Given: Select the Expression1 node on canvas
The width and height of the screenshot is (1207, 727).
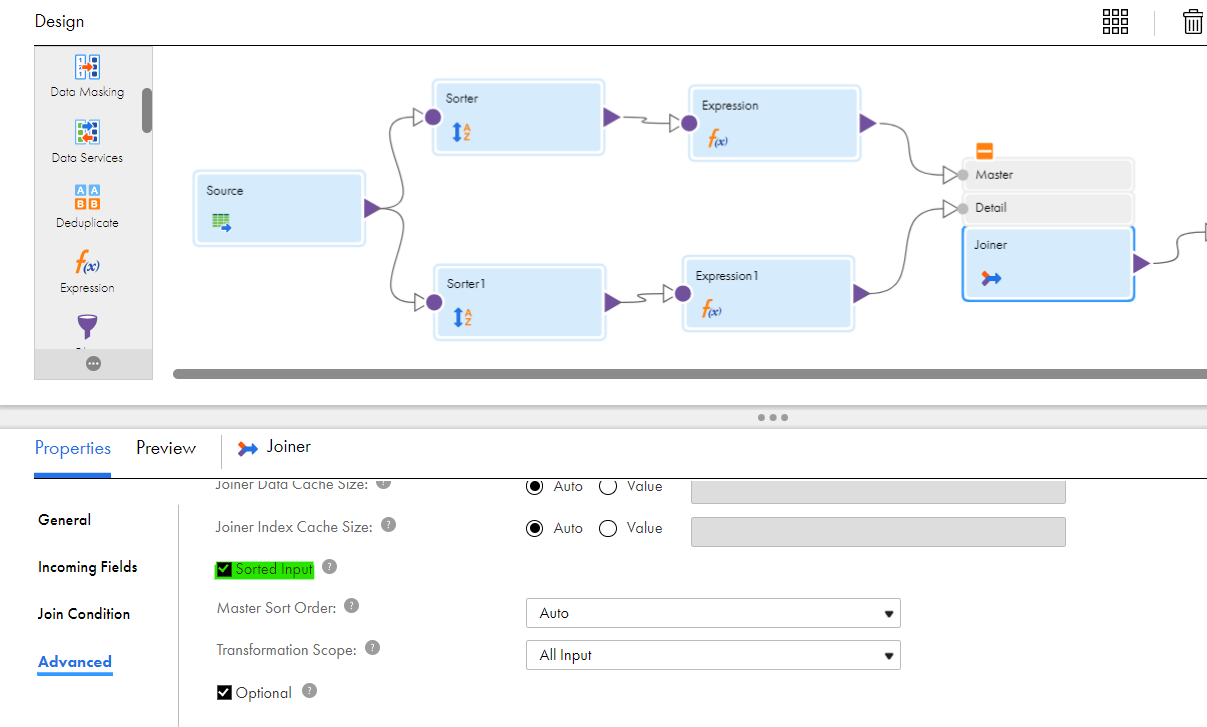Looking at the screenshot, I should tap(768, 293).
